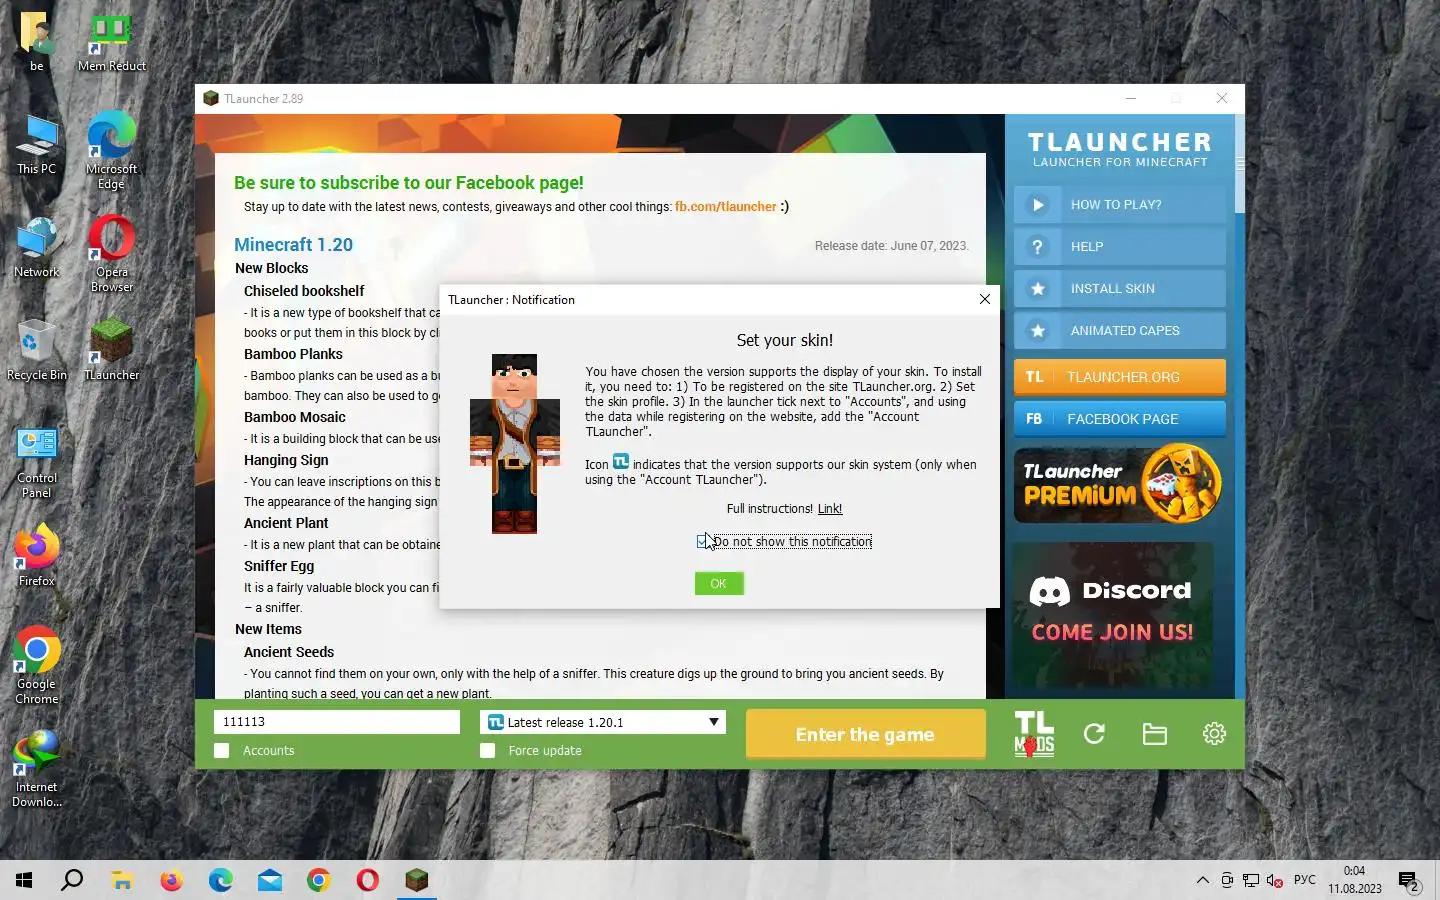Click the TLauncher taskbar icon
The image size is (1440, 900).
tap(417, 880)
